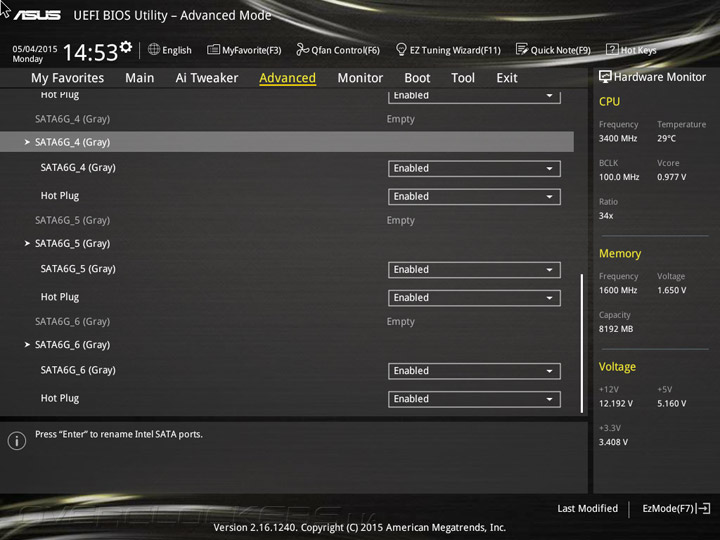Click the +12V reading 12.192 V
The width and height of the screenshot is (720, 540).
pos(616,403)
